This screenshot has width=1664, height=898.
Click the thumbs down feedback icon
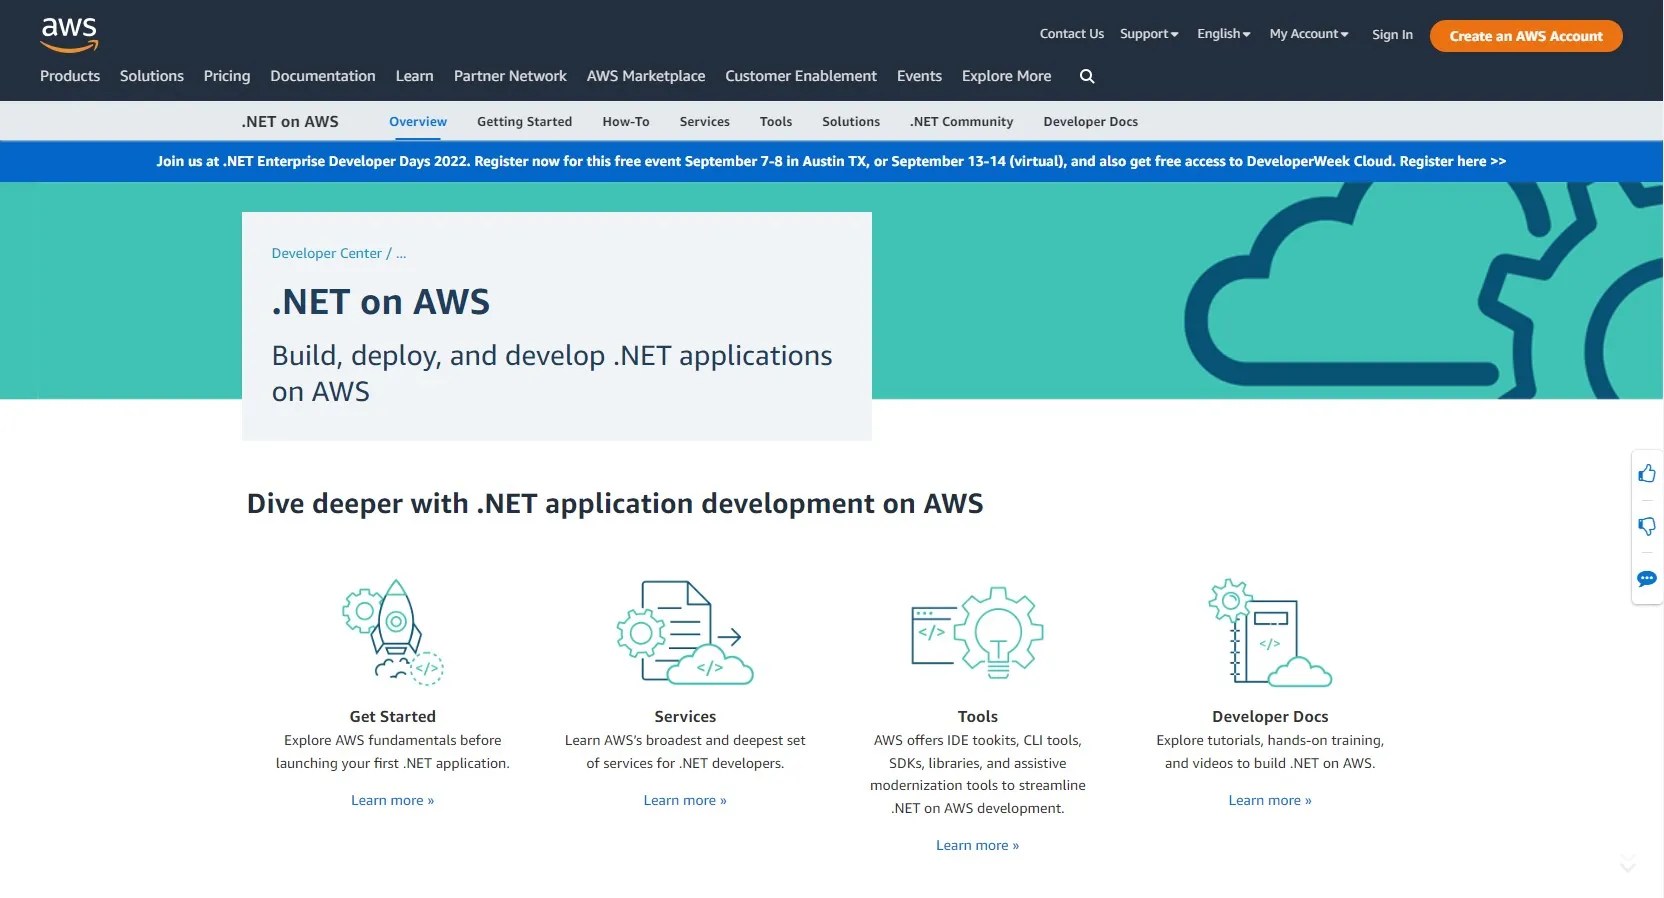[x=1647, y=526]
